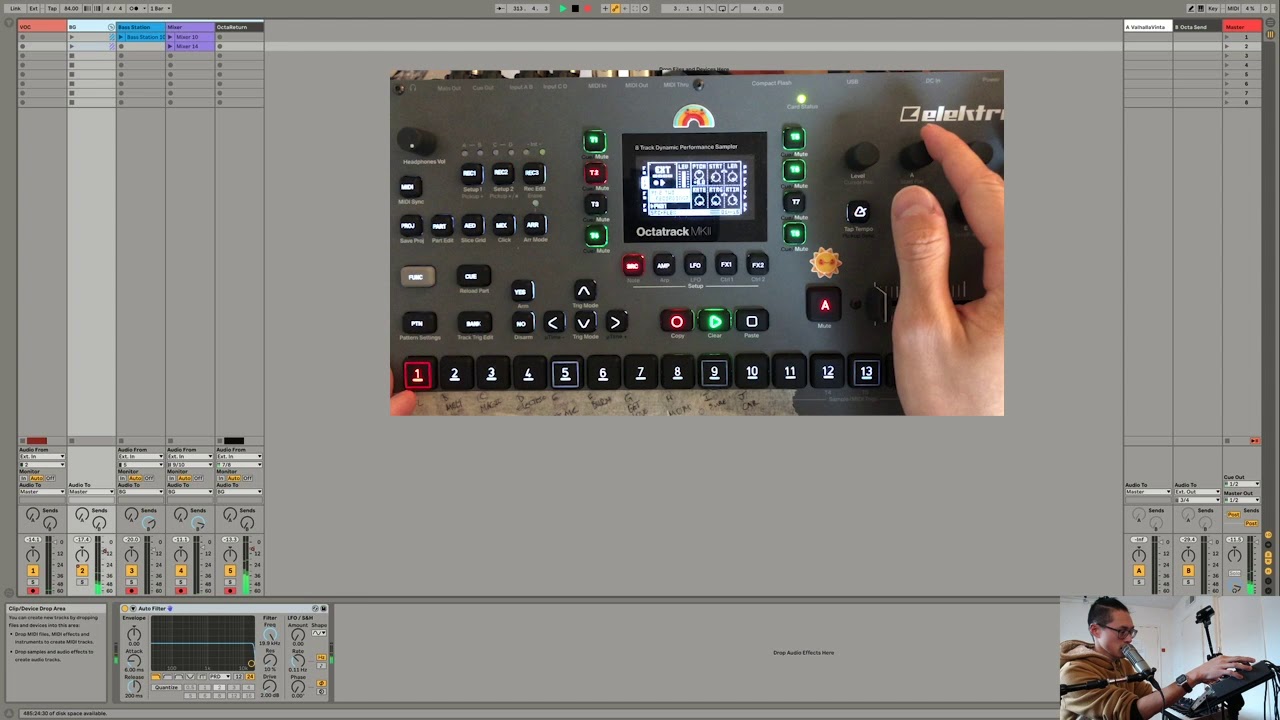The height and width of the screenshot is (720, 1280).
Task: Toggle automation arm icon in transport
Action: tap(615, 8)
